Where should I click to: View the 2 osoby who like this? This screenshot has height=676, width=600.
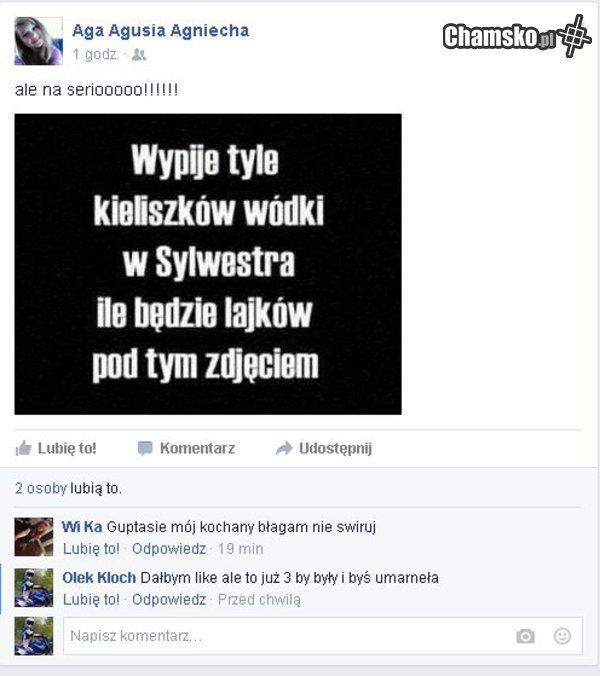(x=41, y=488)
